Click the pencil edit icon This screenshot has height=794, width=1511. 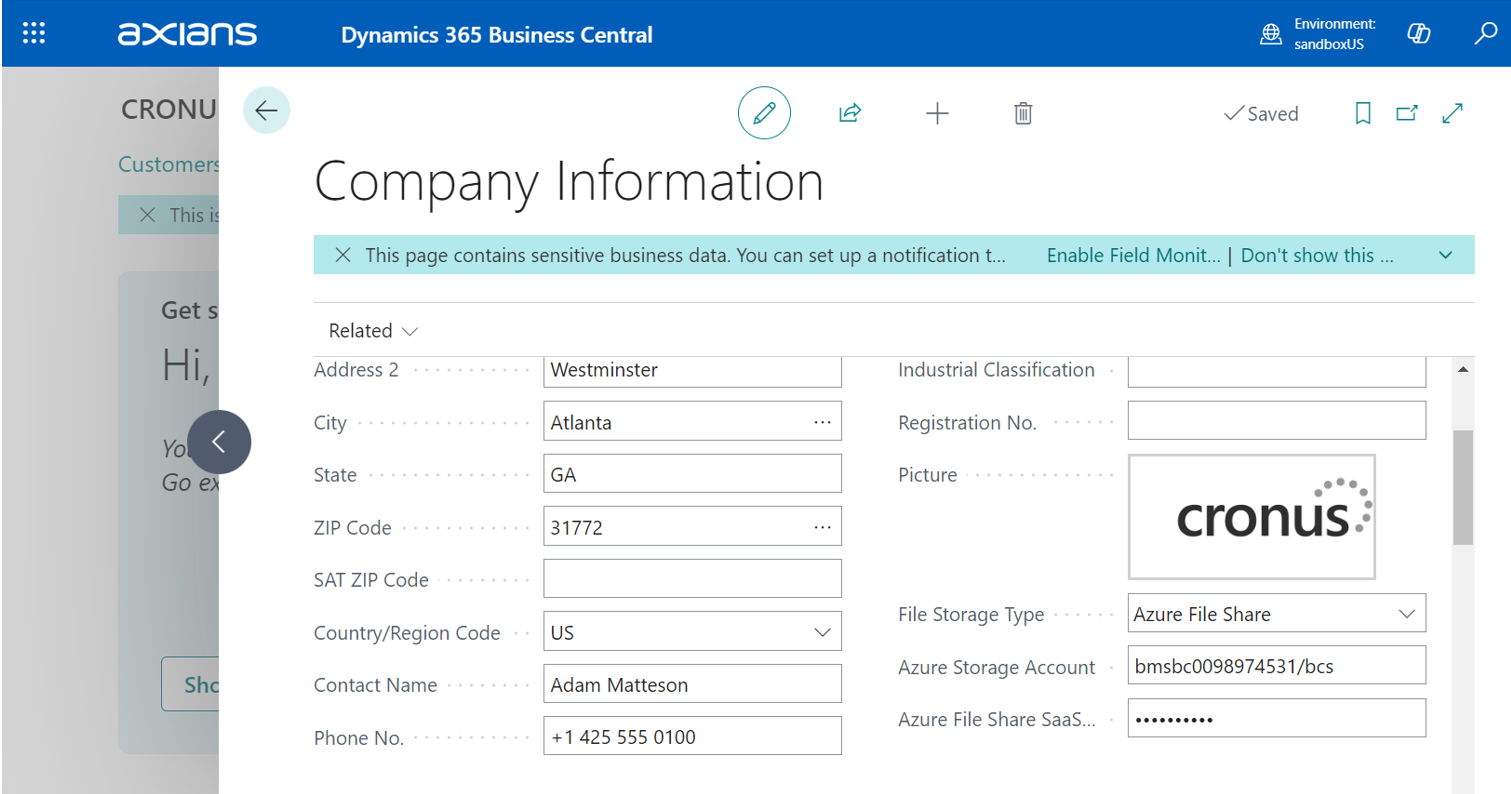[x=764, y=113]
